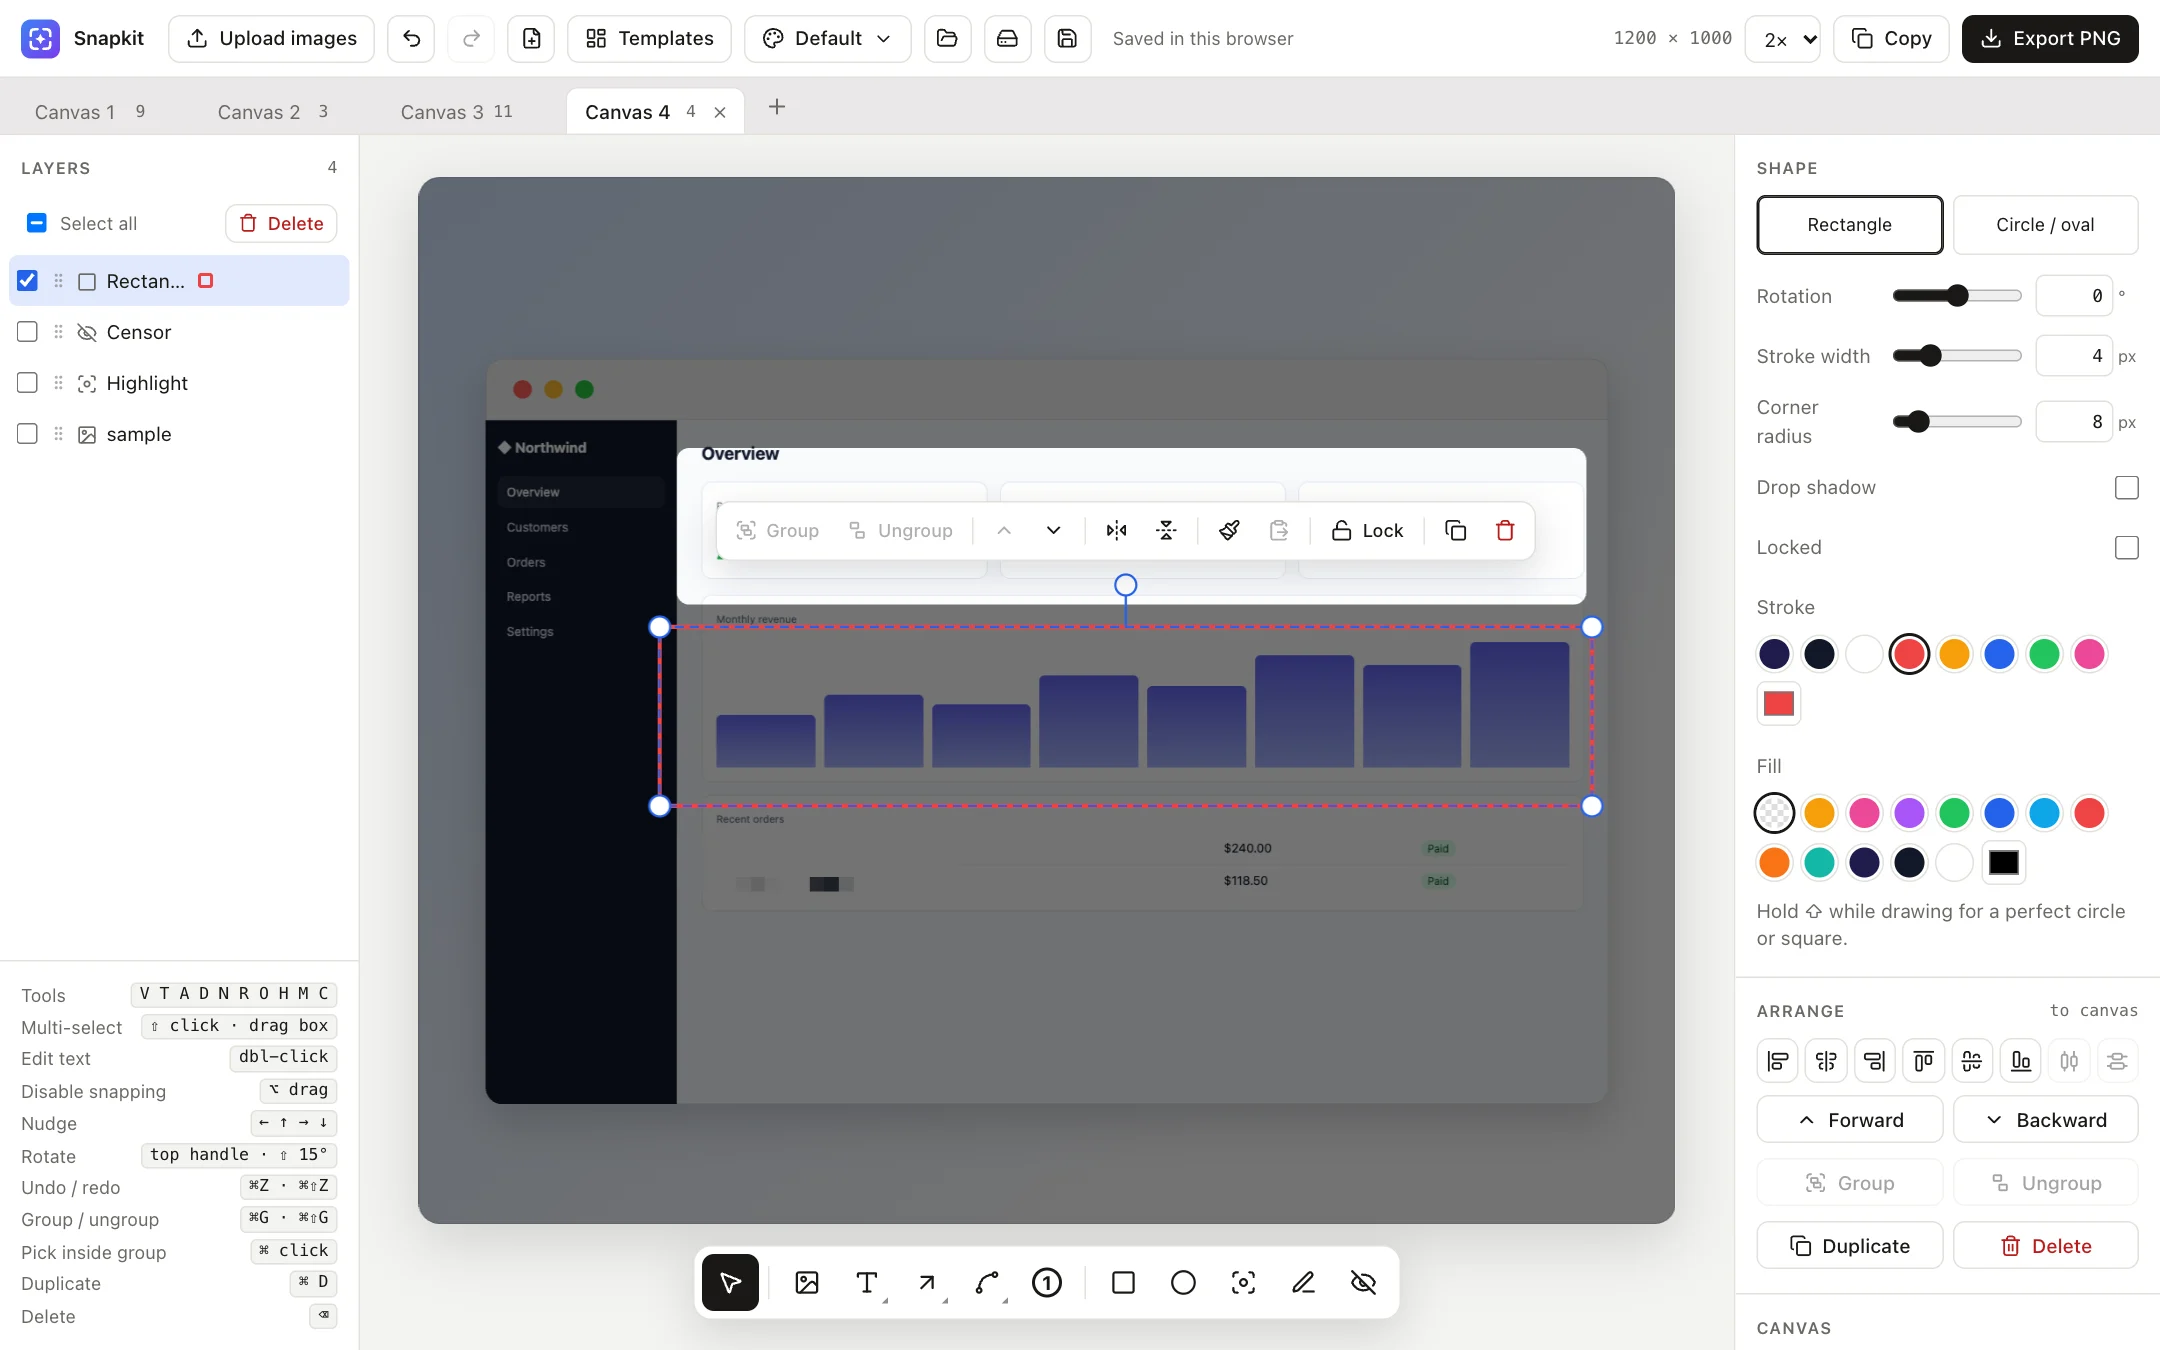Click the open folder icon in header
2160x1350 pixels.
pos(947,39)
